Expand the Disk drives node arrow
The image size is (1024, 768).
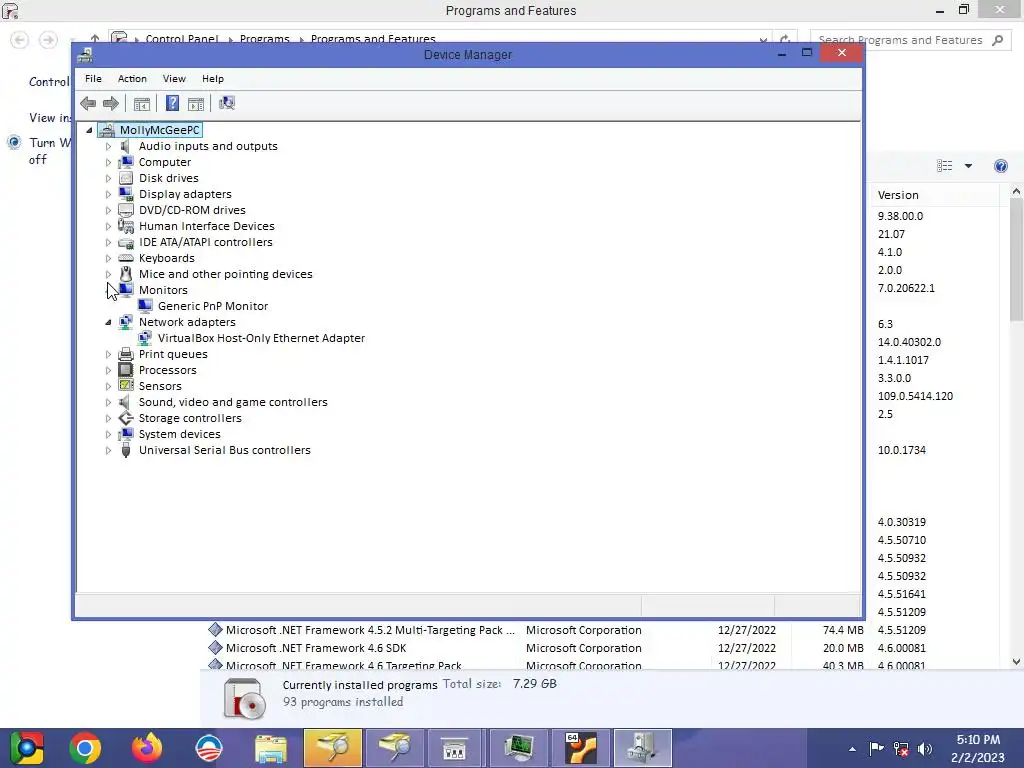108,178
